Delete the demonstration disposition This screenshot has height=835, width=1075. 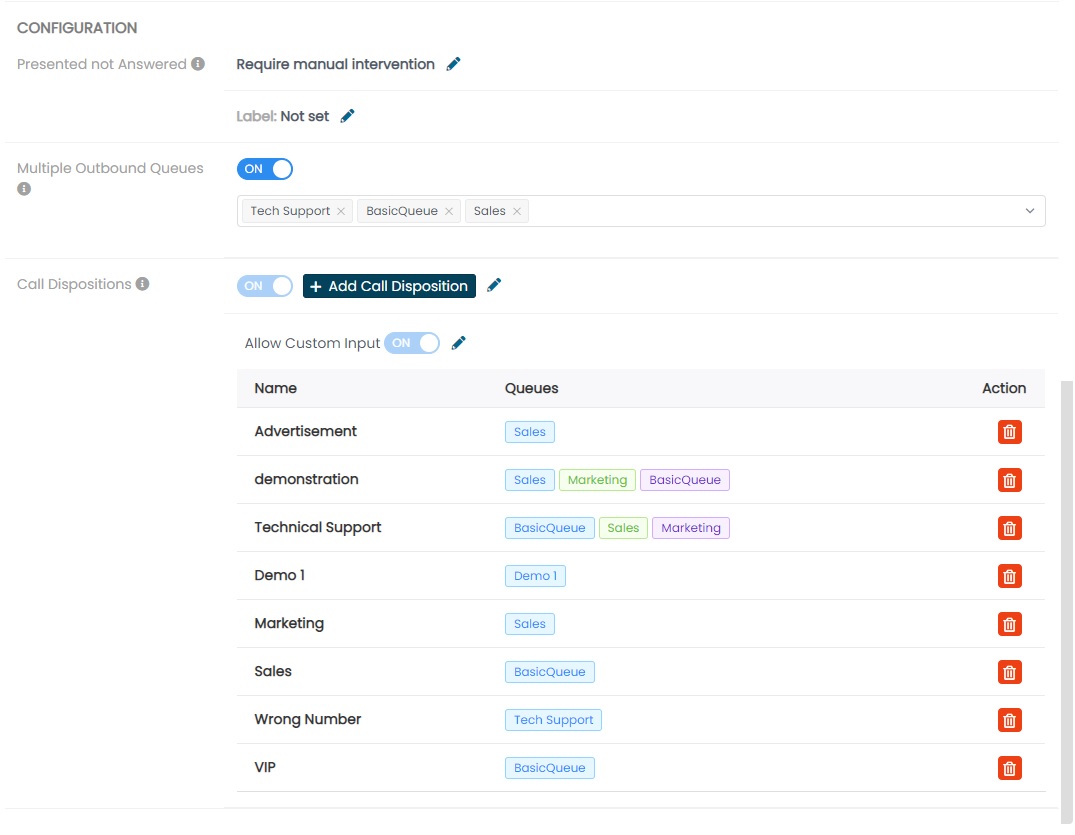coord(1009,480)
